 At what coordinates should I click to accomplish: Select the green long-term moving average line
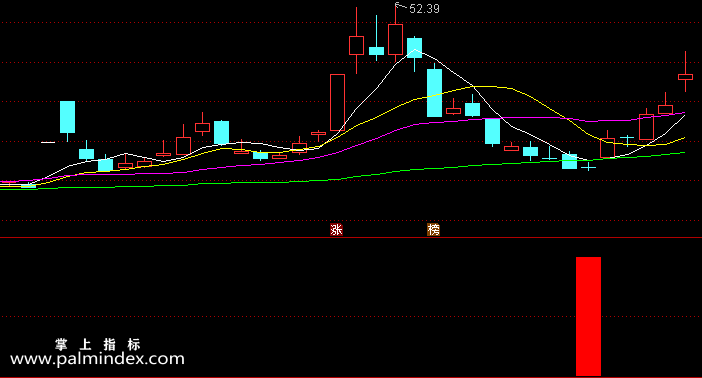pyautogui.click(x=403, y=171)
